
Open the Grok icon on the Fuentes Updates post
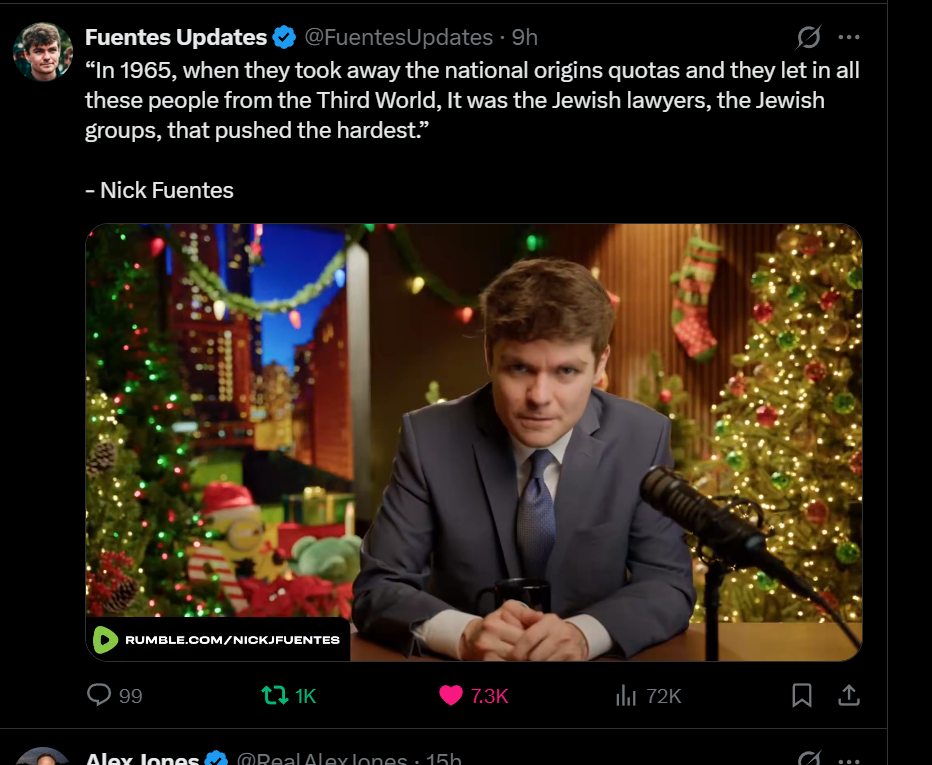coord(809,37)
